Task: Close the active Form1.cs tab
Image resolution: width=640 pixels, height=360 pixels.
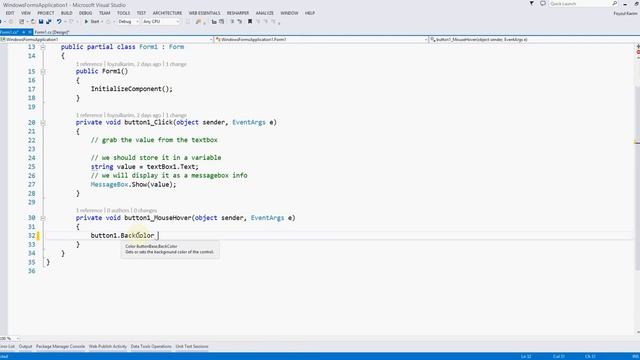Action: click(30, 32)
